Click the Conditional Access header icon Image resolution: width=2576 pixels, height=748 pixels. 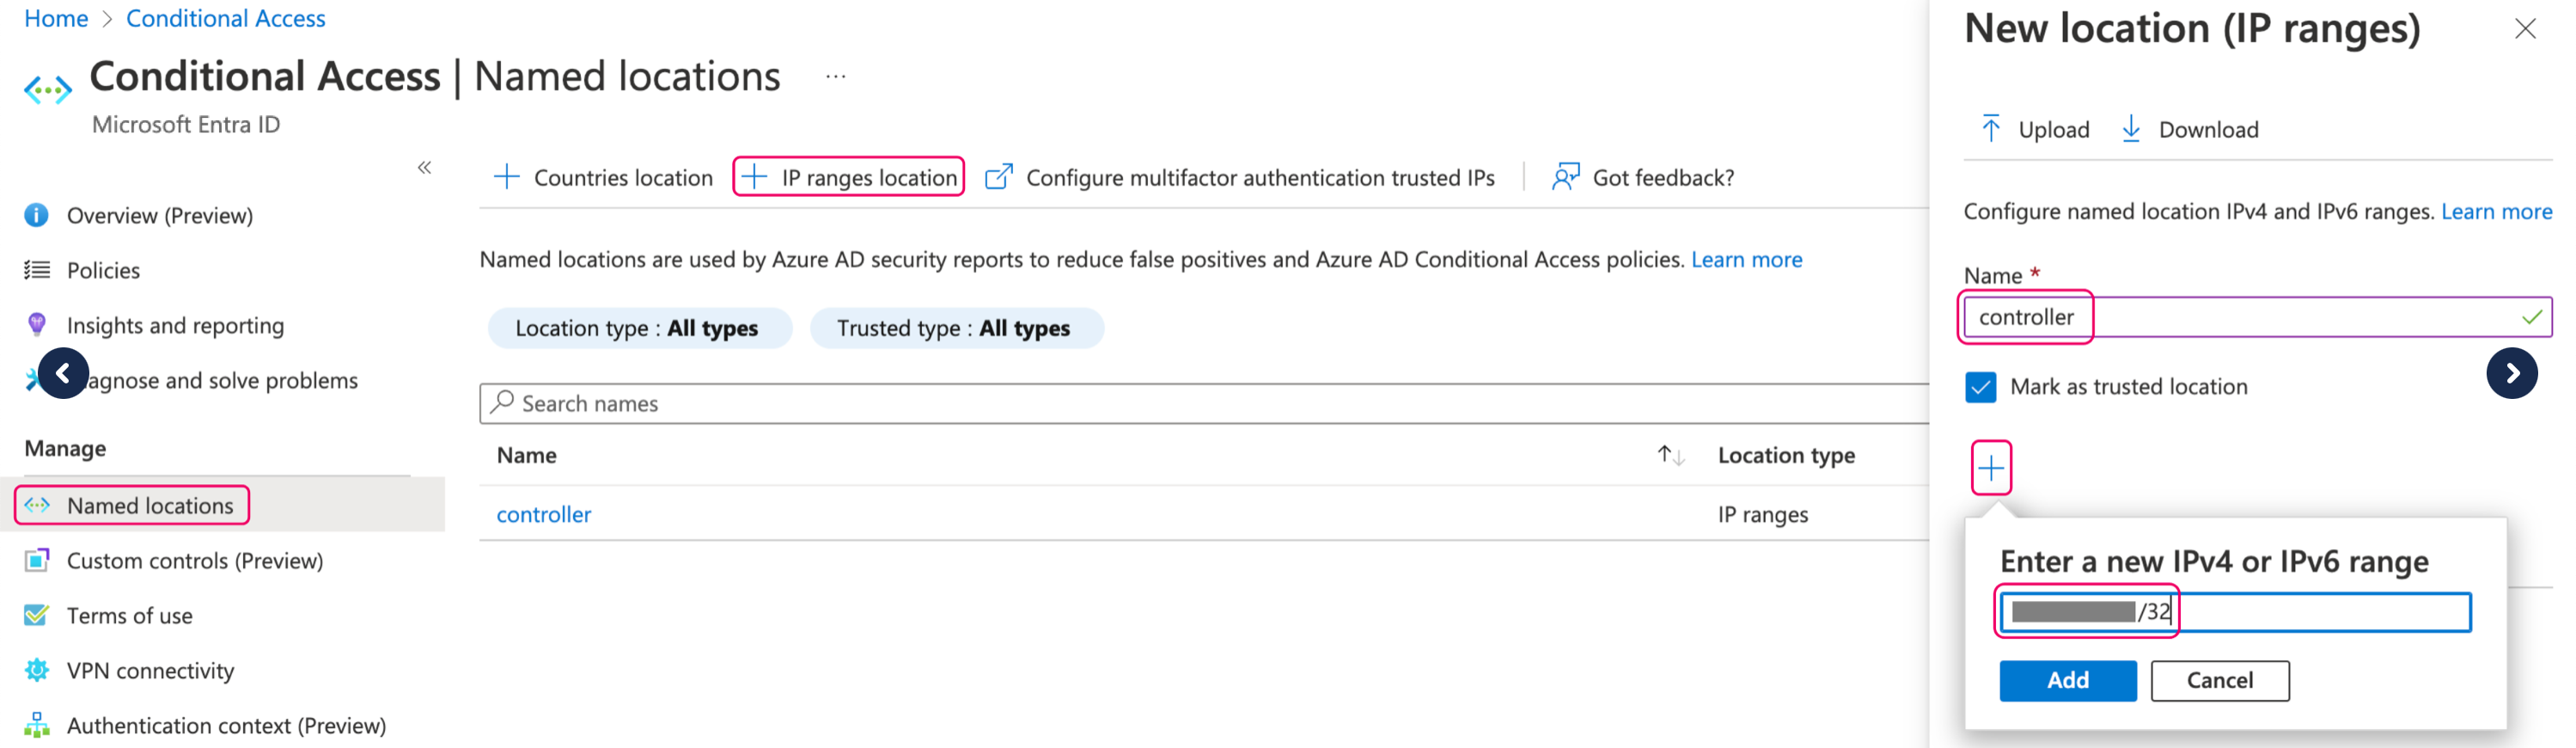(x=47, y=90)
